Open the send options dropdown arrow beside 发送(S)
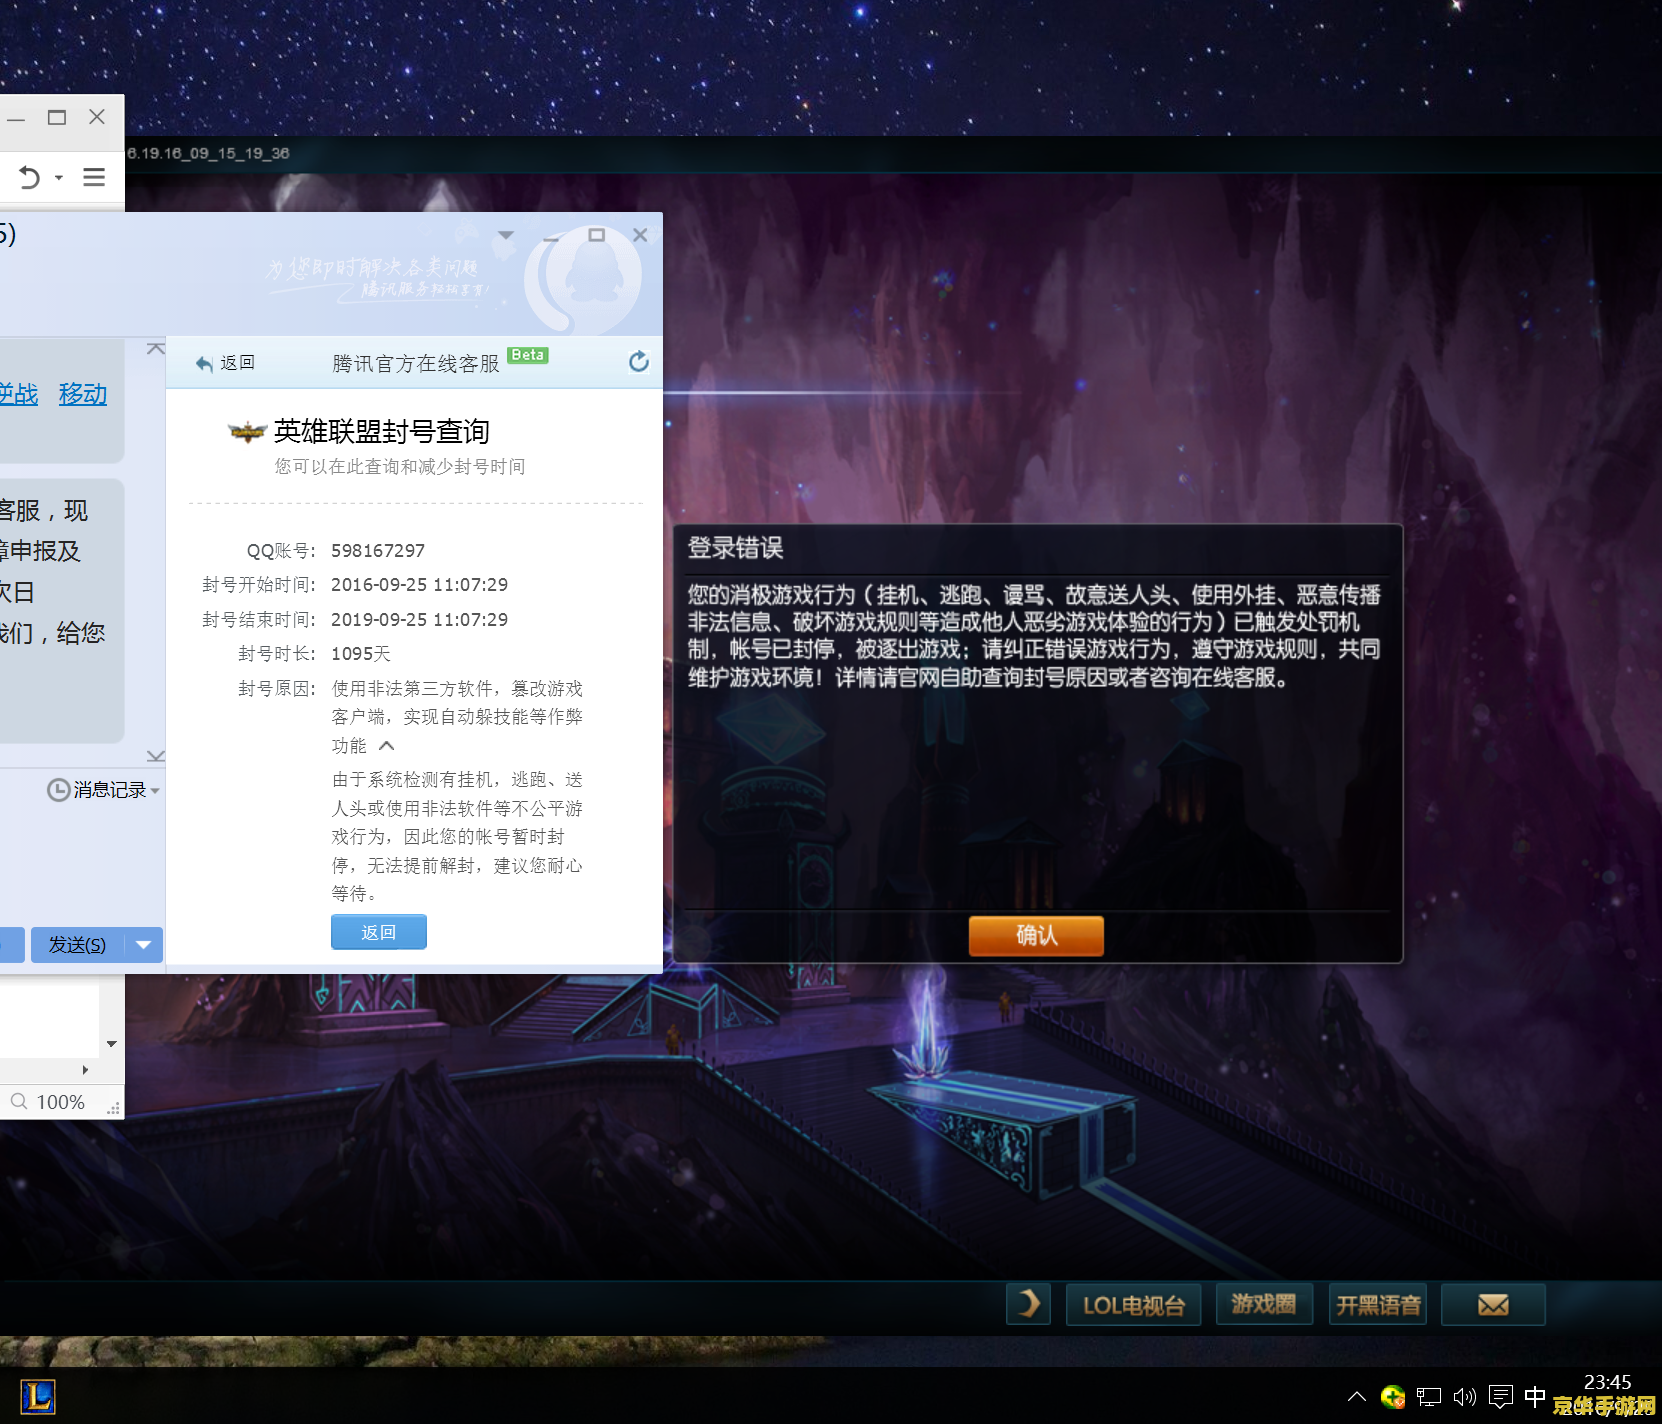This screenshot has height=1424, width=1662. click(144, 945)
